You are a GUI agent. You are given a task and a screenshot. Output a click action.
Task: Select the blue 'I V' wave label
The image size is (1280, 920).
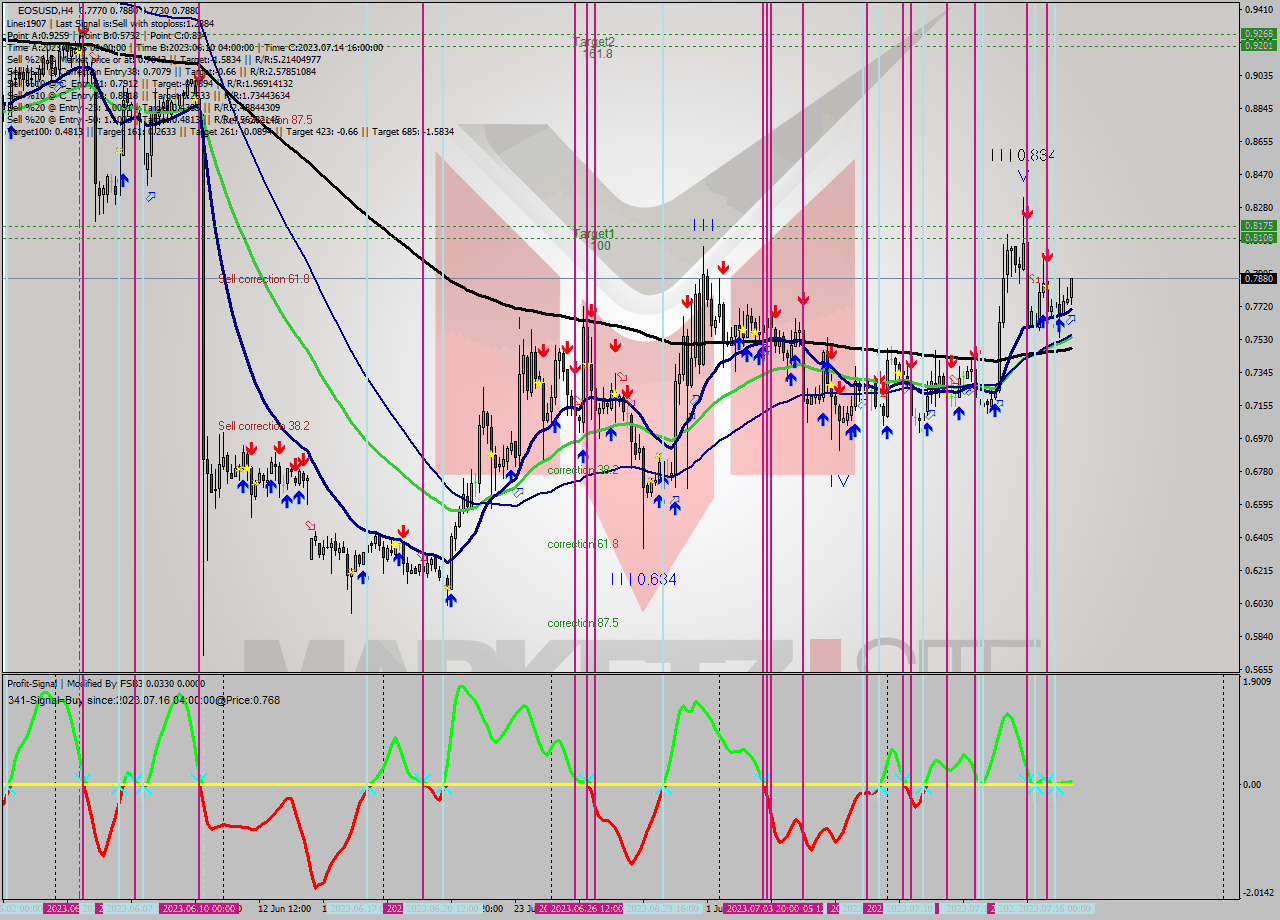click(x=839, y=481)
